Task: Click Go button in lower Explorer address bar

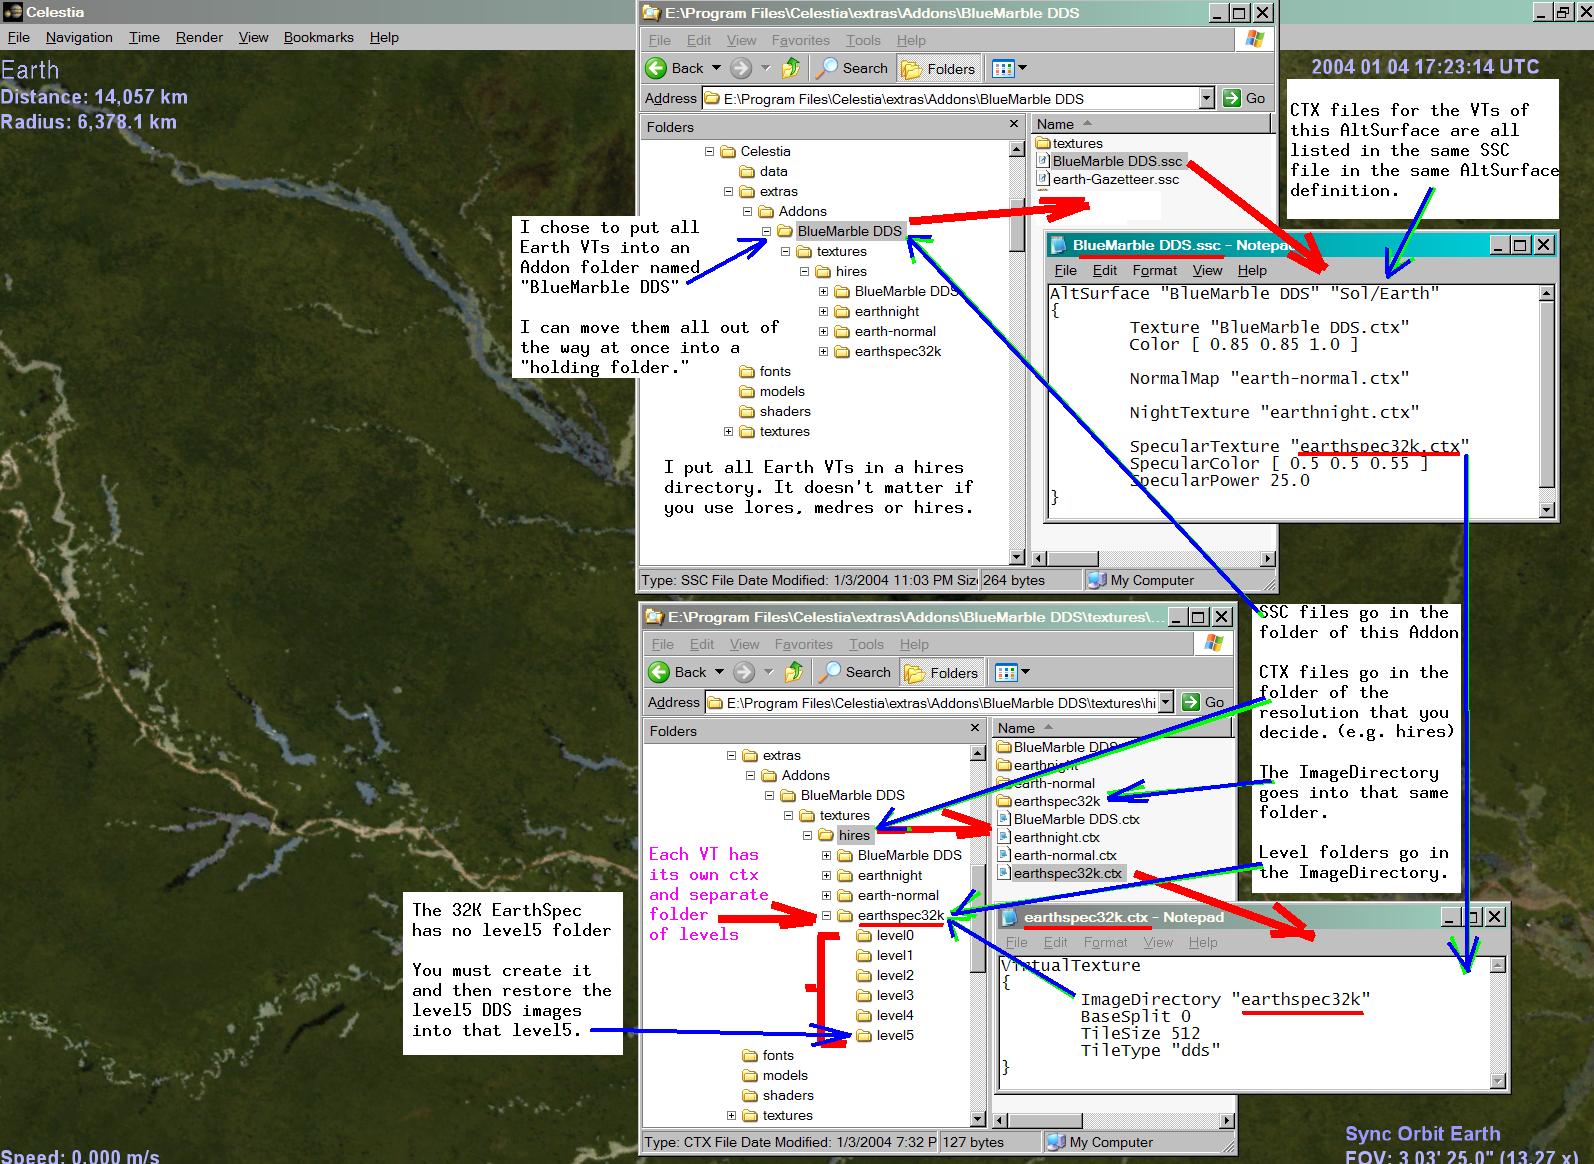Action: point(1204,702)
